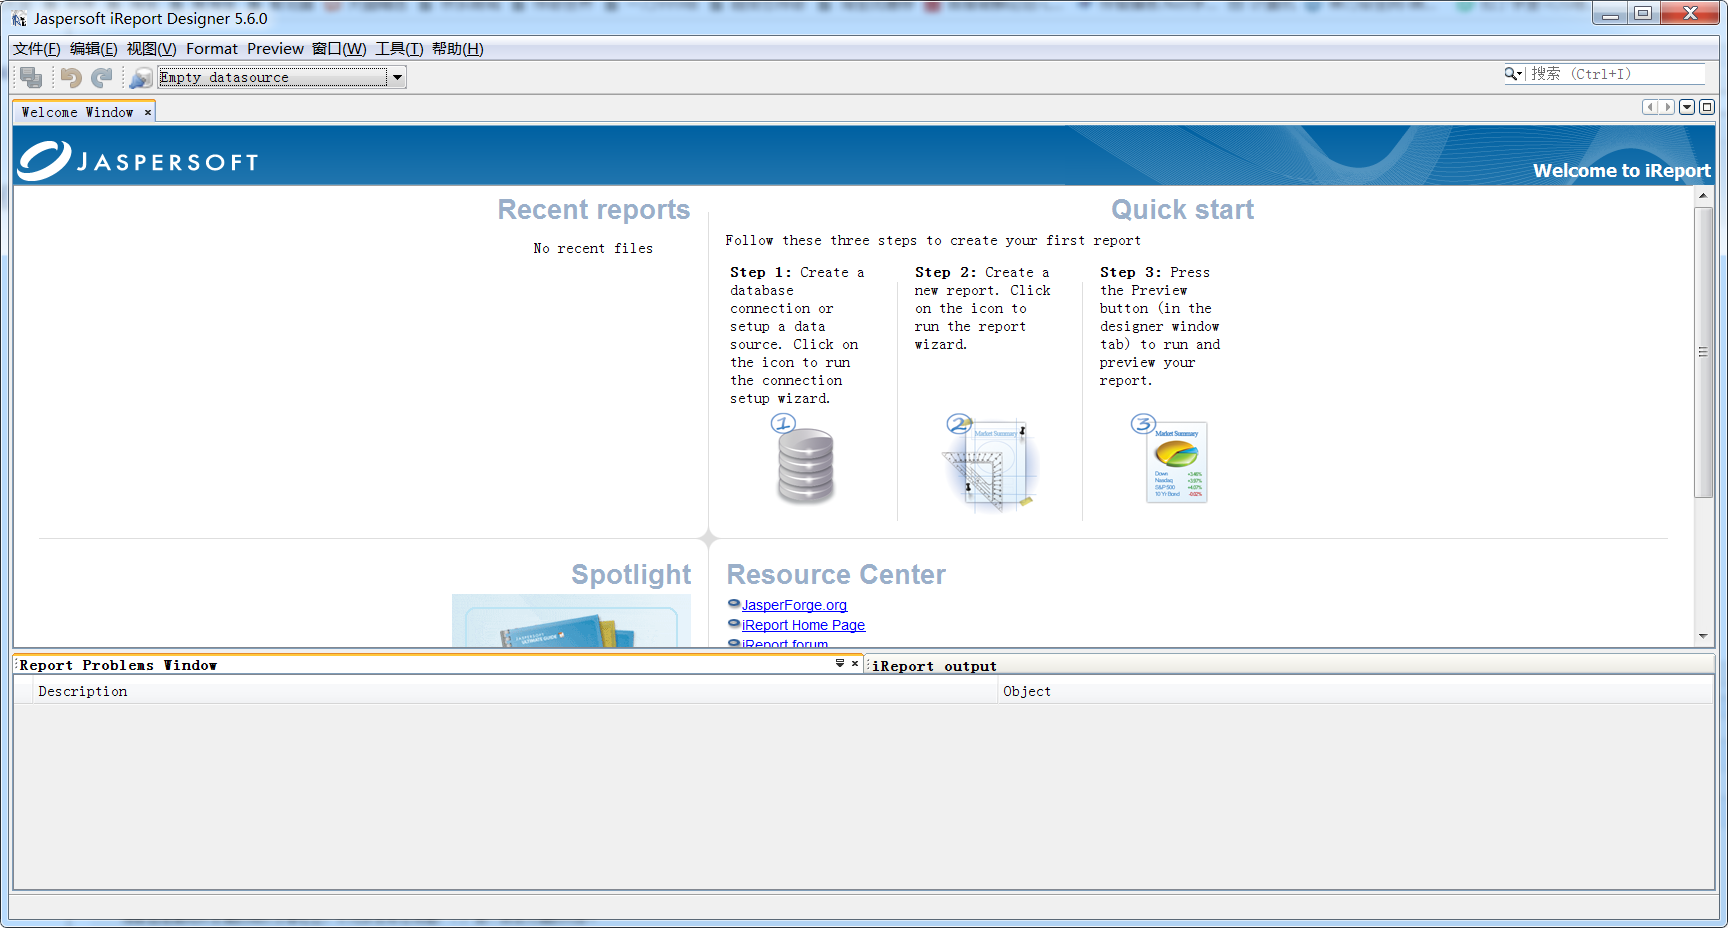Click the search magnifier options icon
Viewport: 1728px width, 928px height.
[x=1513, y=73]
